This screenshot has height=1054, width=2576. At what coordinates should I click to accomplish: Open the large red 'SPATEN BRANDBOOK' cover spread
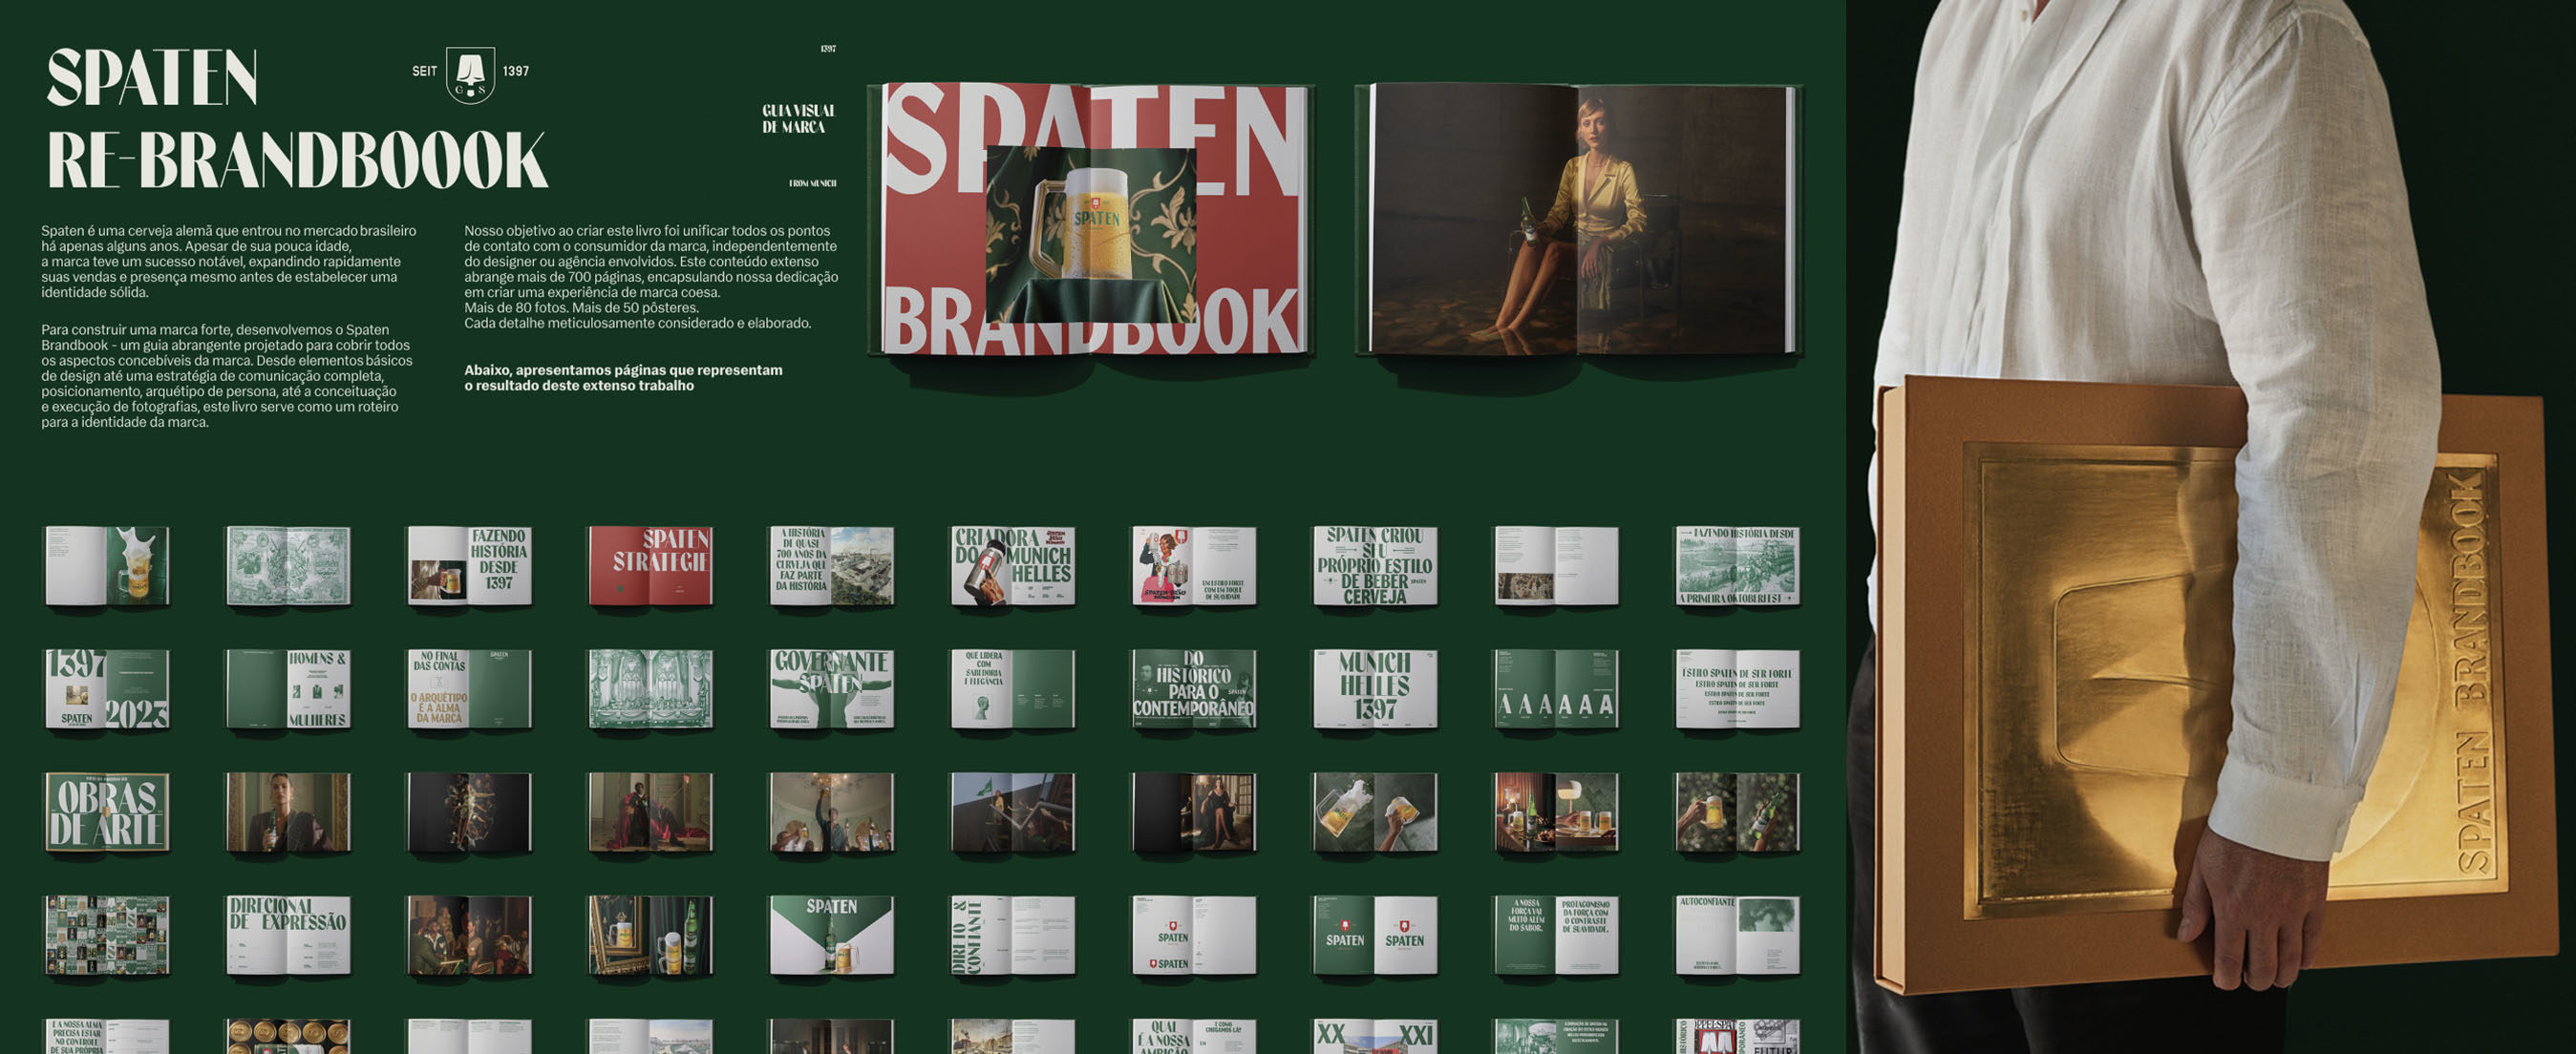pos(1091,220)
